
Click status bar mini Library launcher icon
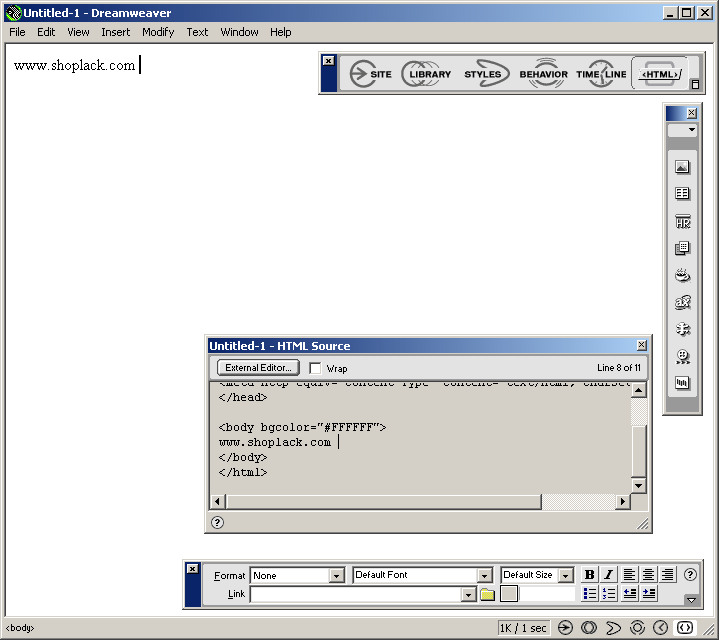click(x=589, y=627)
